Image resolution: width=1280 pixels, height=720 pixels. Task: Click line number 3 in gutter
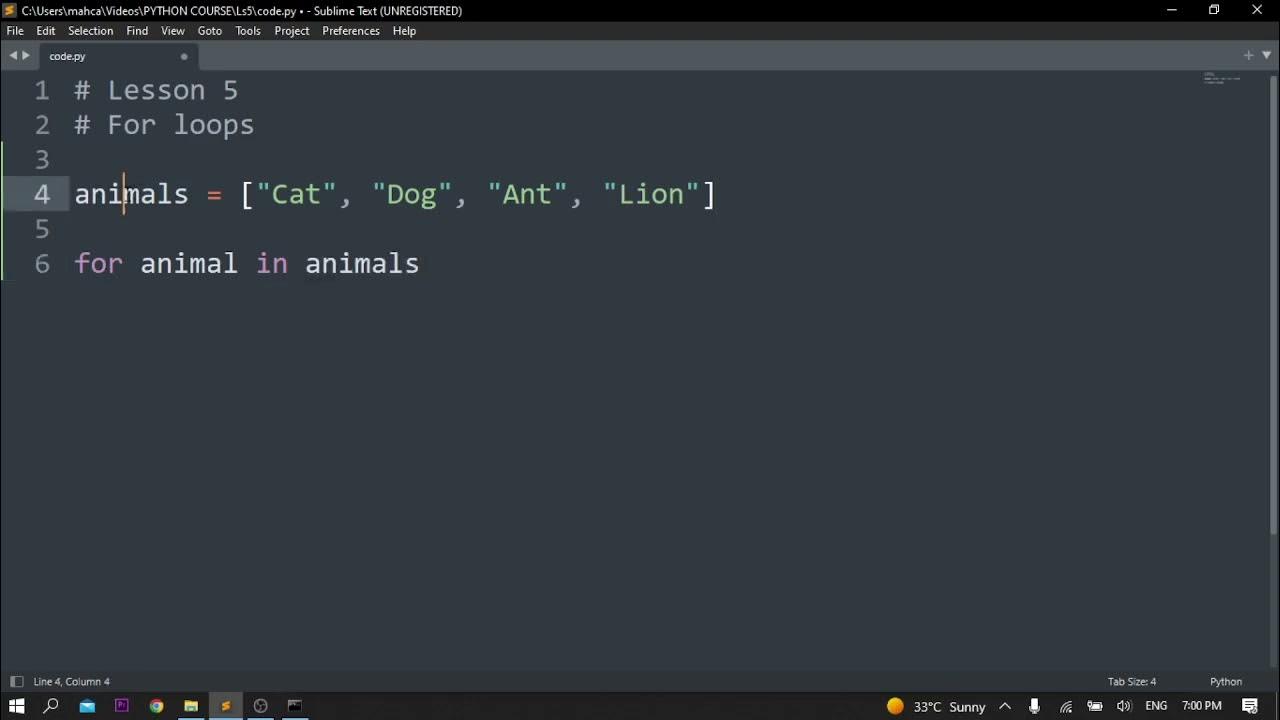click(41, 160)
